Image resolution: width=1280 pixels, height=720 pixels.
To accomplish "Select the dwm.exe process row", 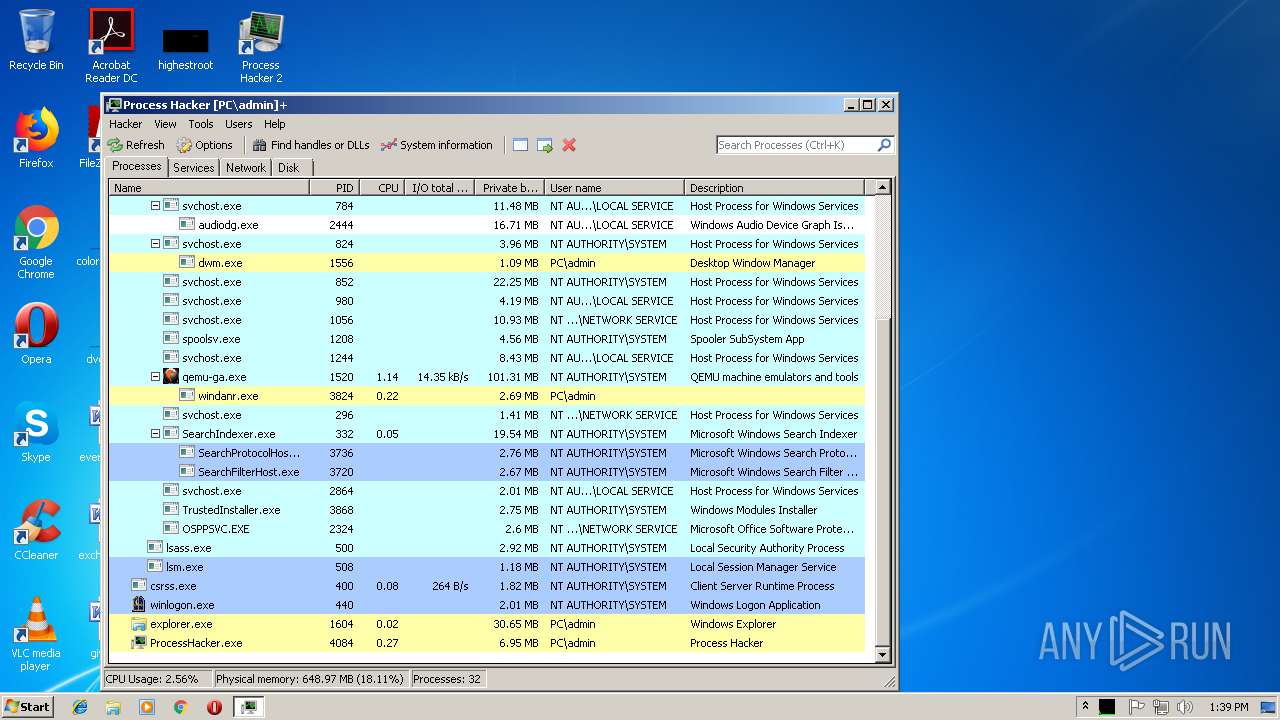I will pos(486,263).
